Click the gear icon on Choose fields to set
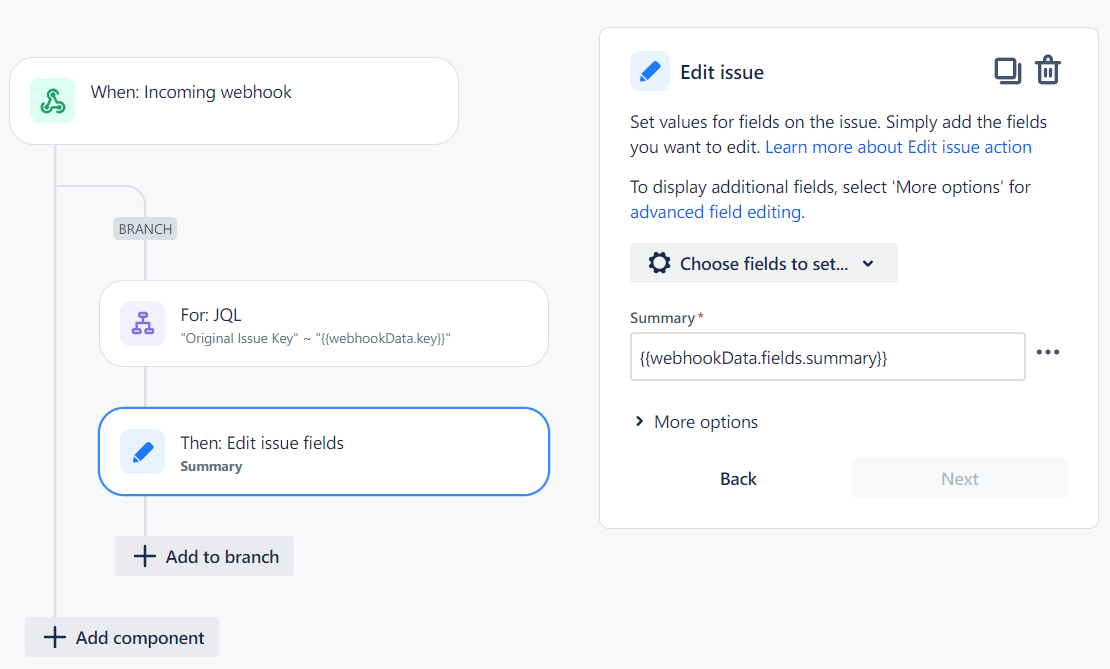Viewport: 1110px width, 669px height. (x=659, y=262)
